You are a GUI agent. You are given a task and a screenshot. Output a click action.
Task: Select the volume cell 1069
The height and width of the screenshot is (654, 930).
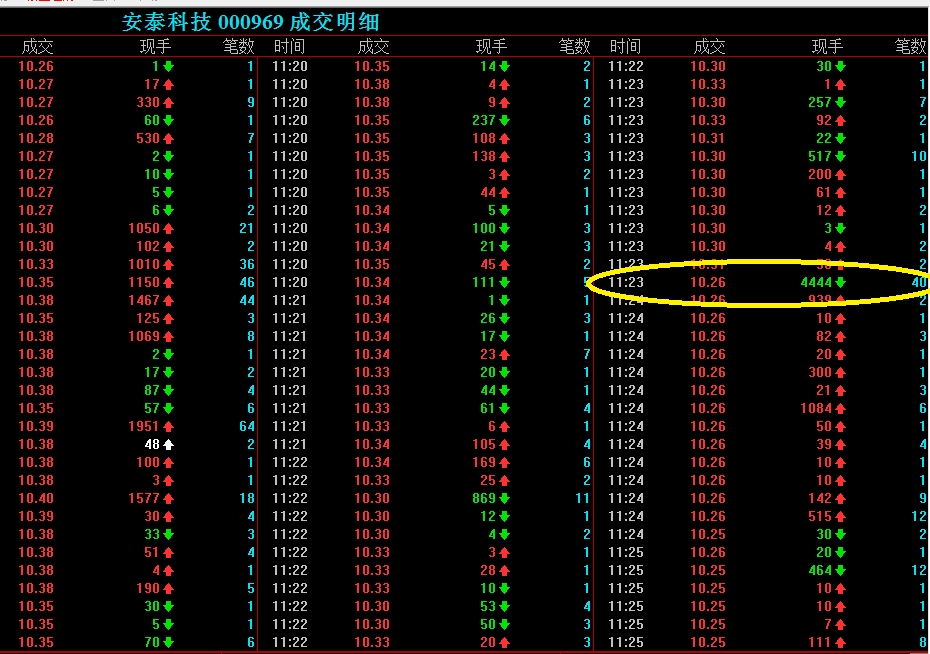click(x=144, y=336)
